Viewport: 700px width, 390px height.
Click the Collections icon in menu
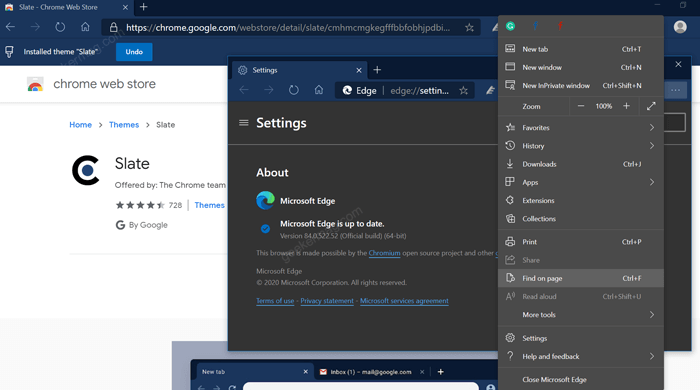pyautogui.click(x=510, y=219)
